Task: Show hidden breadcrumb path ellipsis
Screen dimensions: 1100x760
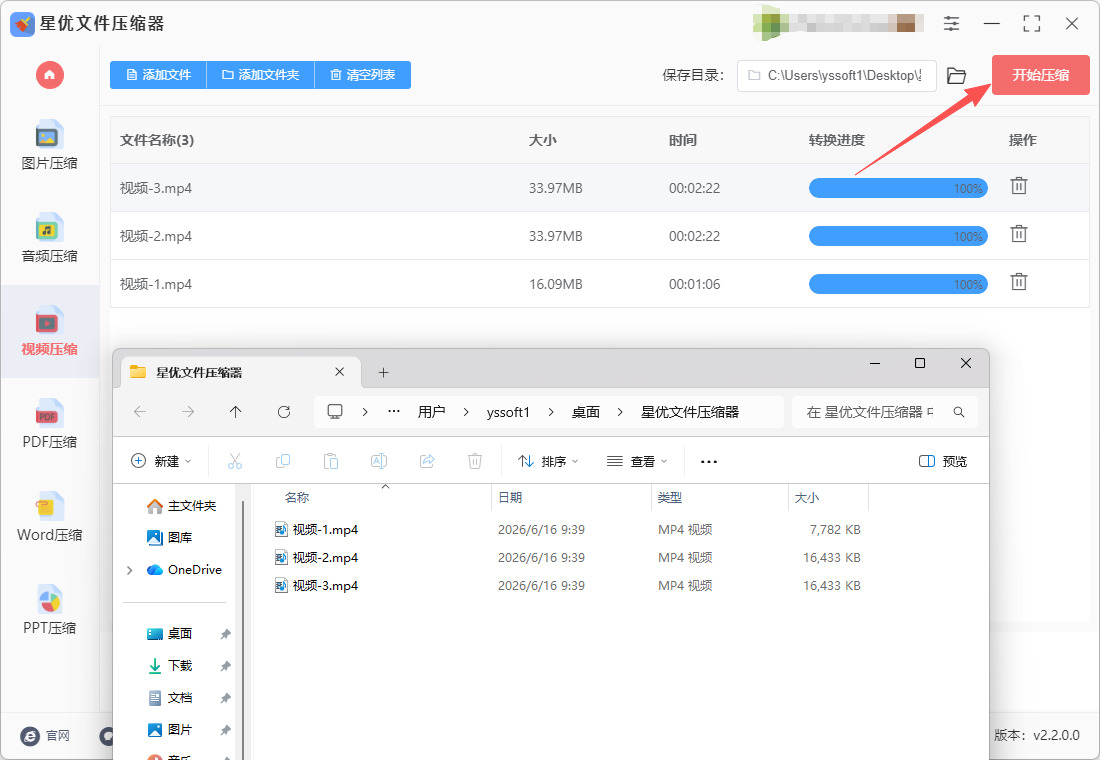Action: pyautogui.click(x=394, y=412)
